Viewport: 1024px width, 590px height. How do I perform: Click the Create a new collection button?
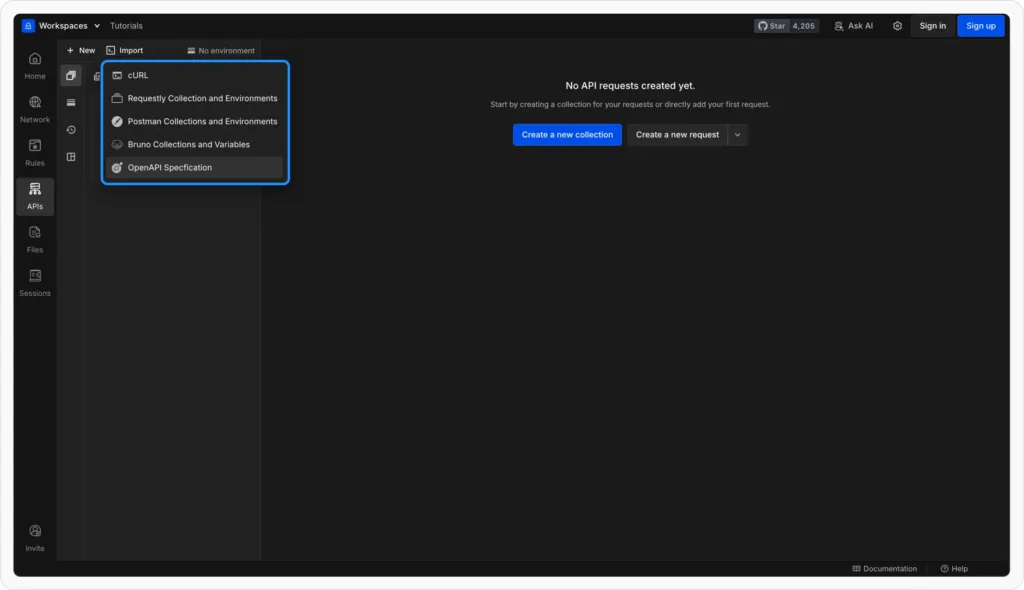click(567, 134)
